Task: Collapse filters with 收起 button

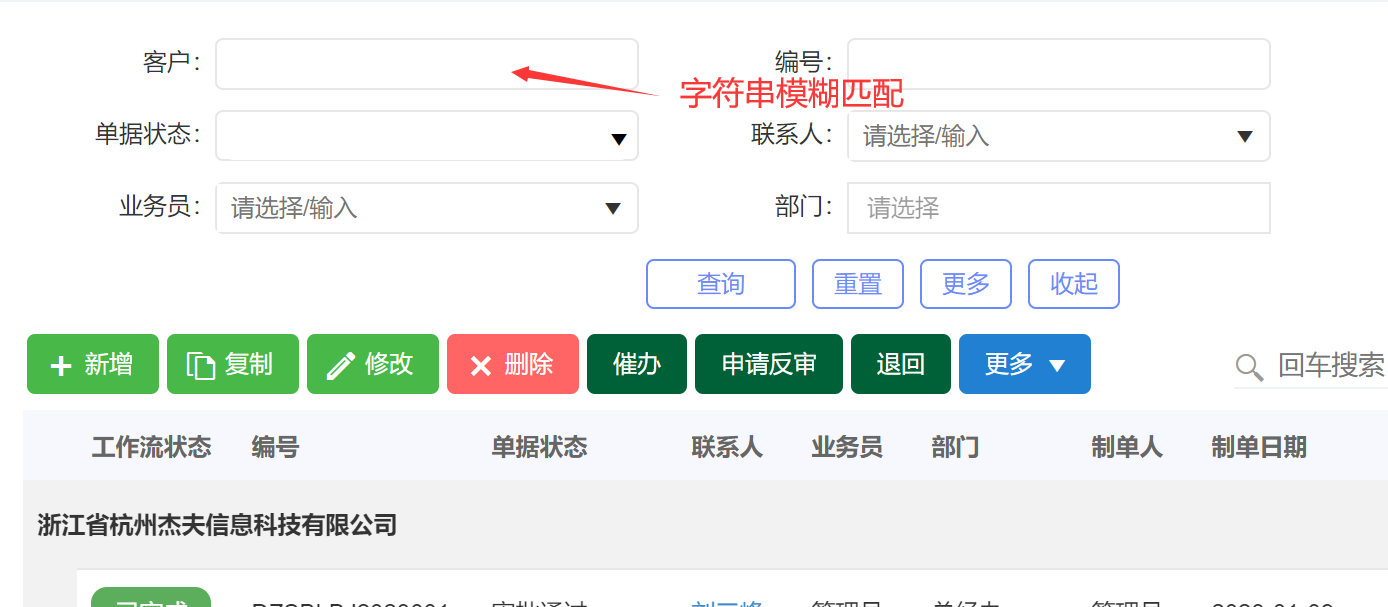Action: [1073, 284]
